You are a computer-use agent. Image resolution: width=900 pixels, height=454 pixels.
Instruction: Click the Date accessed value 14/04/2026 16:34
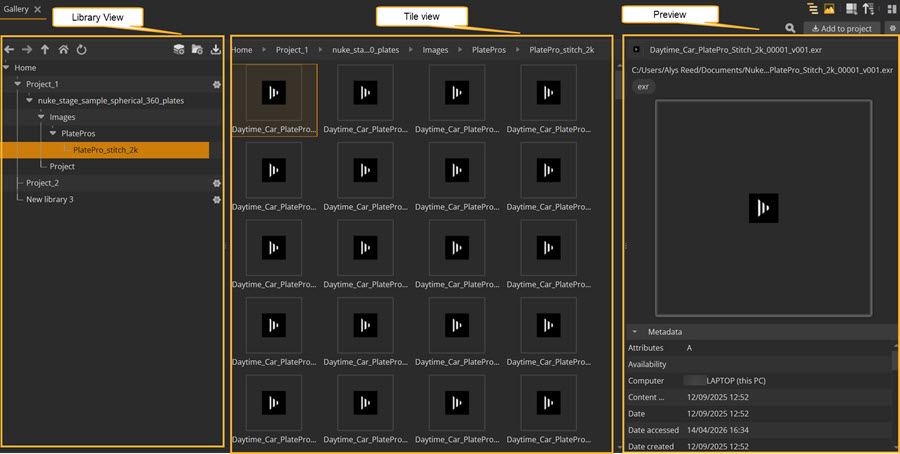[717, 430]
